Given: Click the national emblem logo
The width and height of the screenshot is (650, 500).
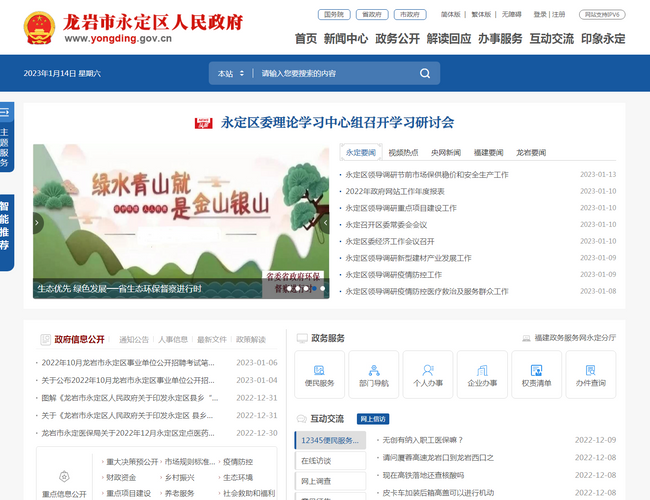Looking at the screenshot, I should 39,28.
